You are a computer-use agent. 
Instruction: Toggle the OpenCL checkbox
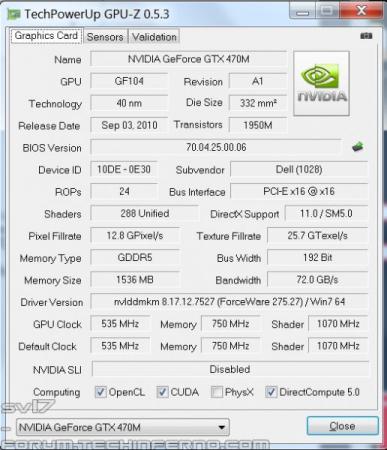click(x=100, y=392)
